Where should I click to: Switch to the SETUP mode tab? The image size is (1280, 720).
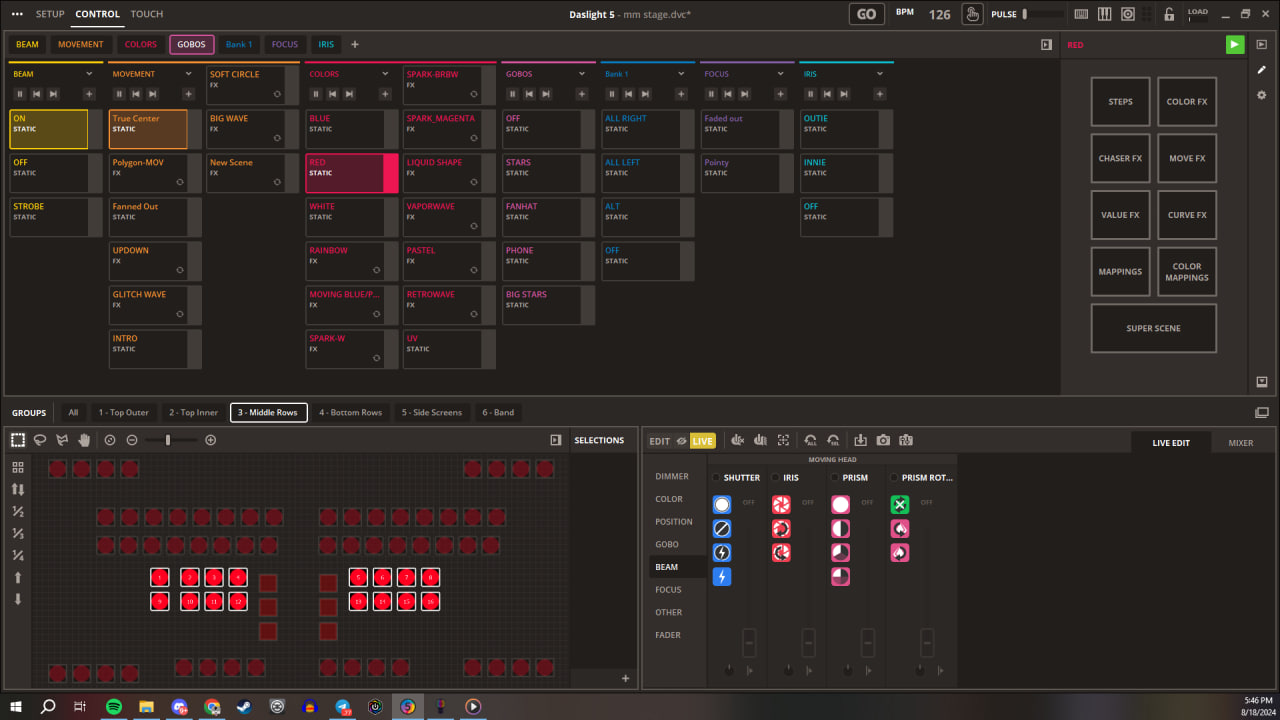(x=50, y=14)
